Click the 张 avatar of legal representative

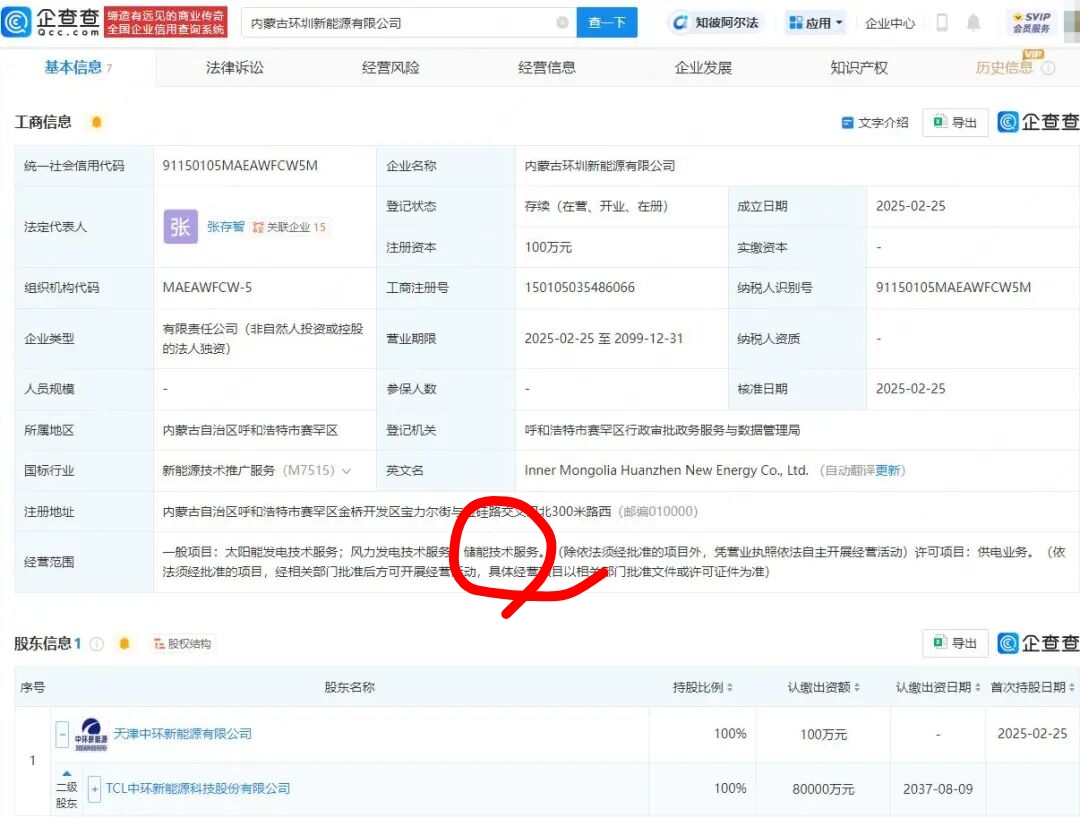(x=180, y=227)
